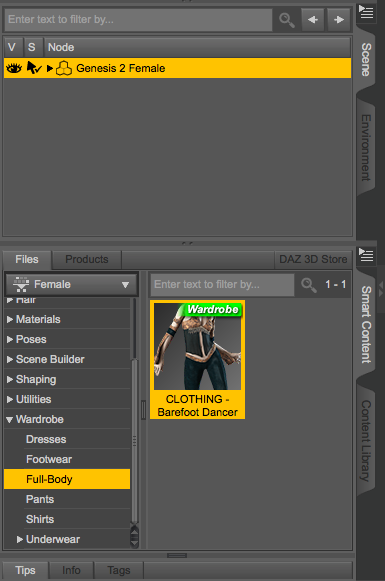Open the Smart Content pane options menu icon
The image size is (385, 581).
tap(366, 254)
